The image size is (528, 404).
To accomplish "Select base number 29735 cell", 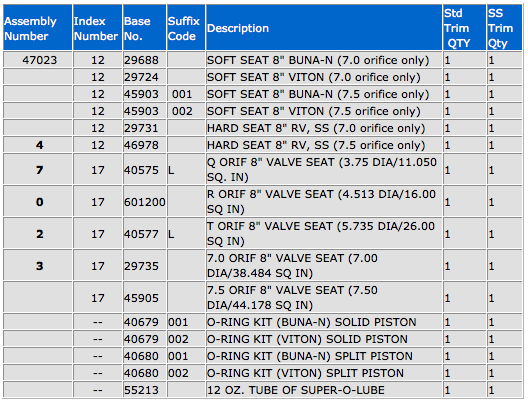I will tap(144, 266).
